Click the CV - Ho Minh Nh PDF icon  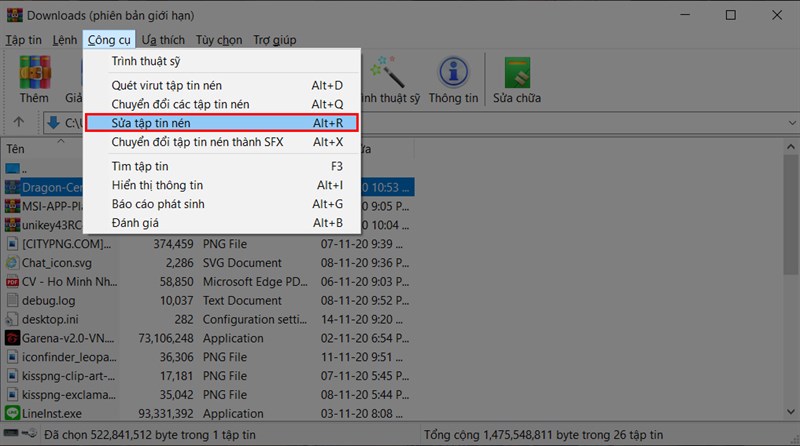12,282
